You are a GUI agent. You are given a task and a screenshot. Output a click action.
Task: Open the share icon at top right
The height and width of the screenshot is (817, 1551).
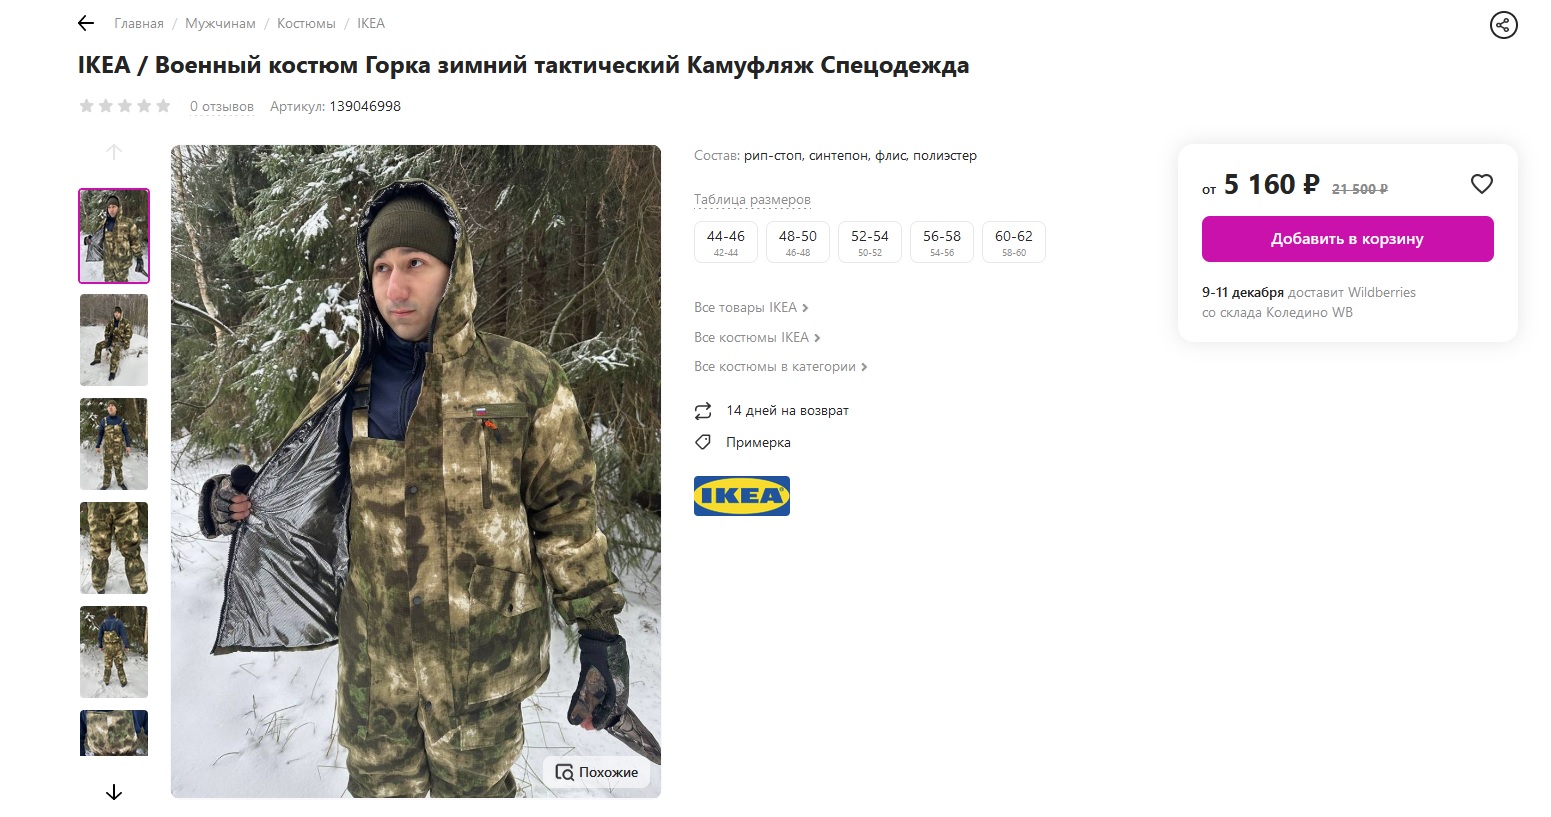coord(1503,25)
